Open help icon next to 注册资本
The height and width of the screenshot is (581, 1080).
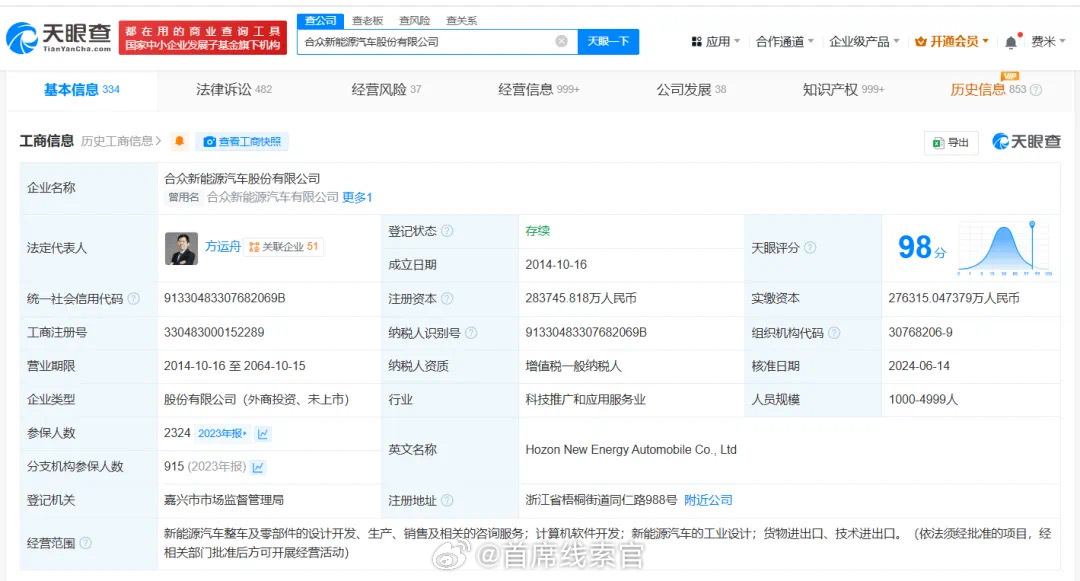447,299
